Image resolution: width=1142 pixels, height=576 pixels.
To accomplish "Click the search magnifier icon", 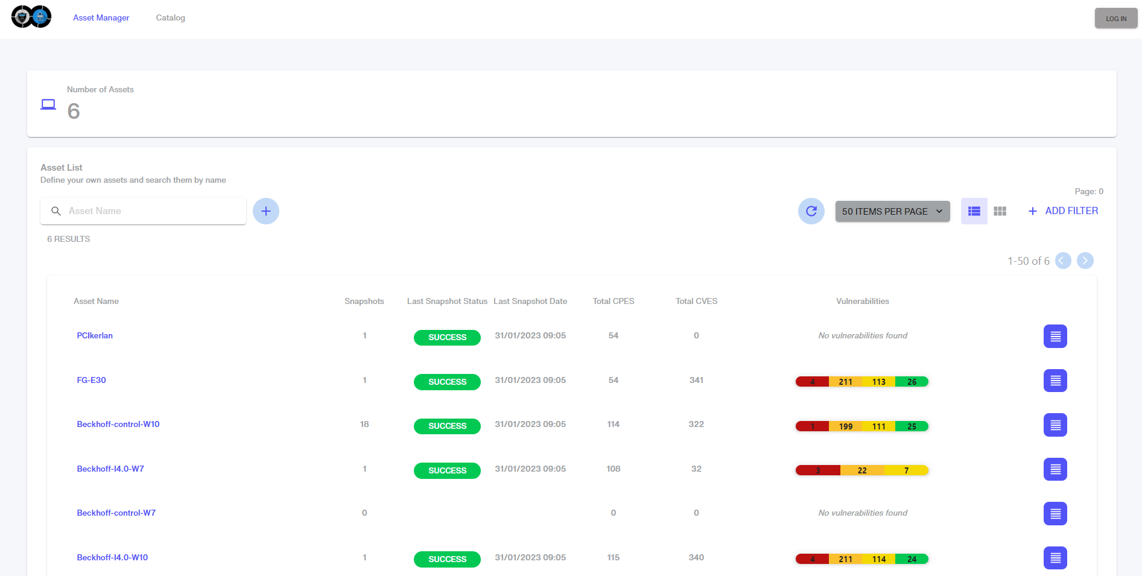I will click(x=56, y=211).
